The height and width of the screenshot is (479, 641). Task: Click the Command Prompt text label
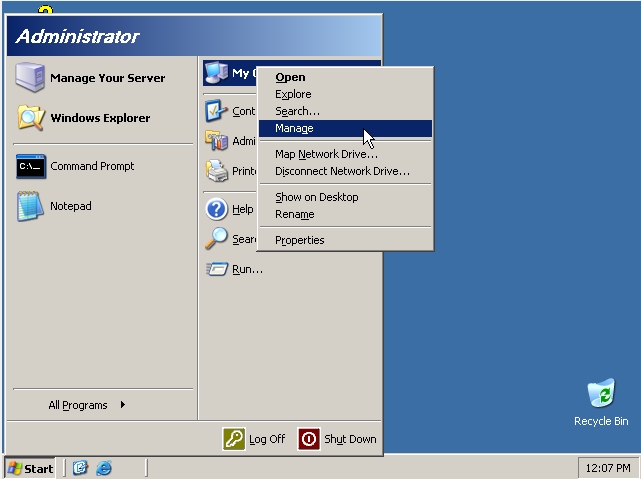tap(92, 166)
